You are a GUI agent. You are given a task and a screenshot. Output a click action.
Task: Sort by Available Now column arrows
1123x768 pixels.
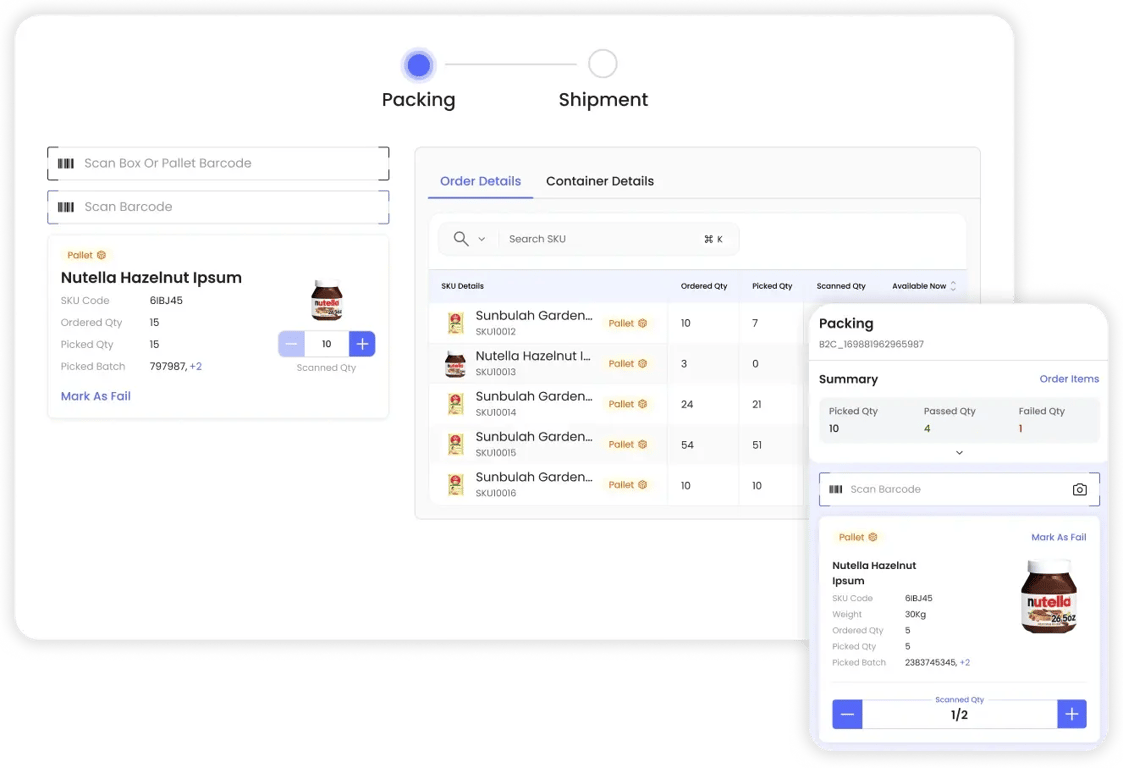[x=953, y=286]
